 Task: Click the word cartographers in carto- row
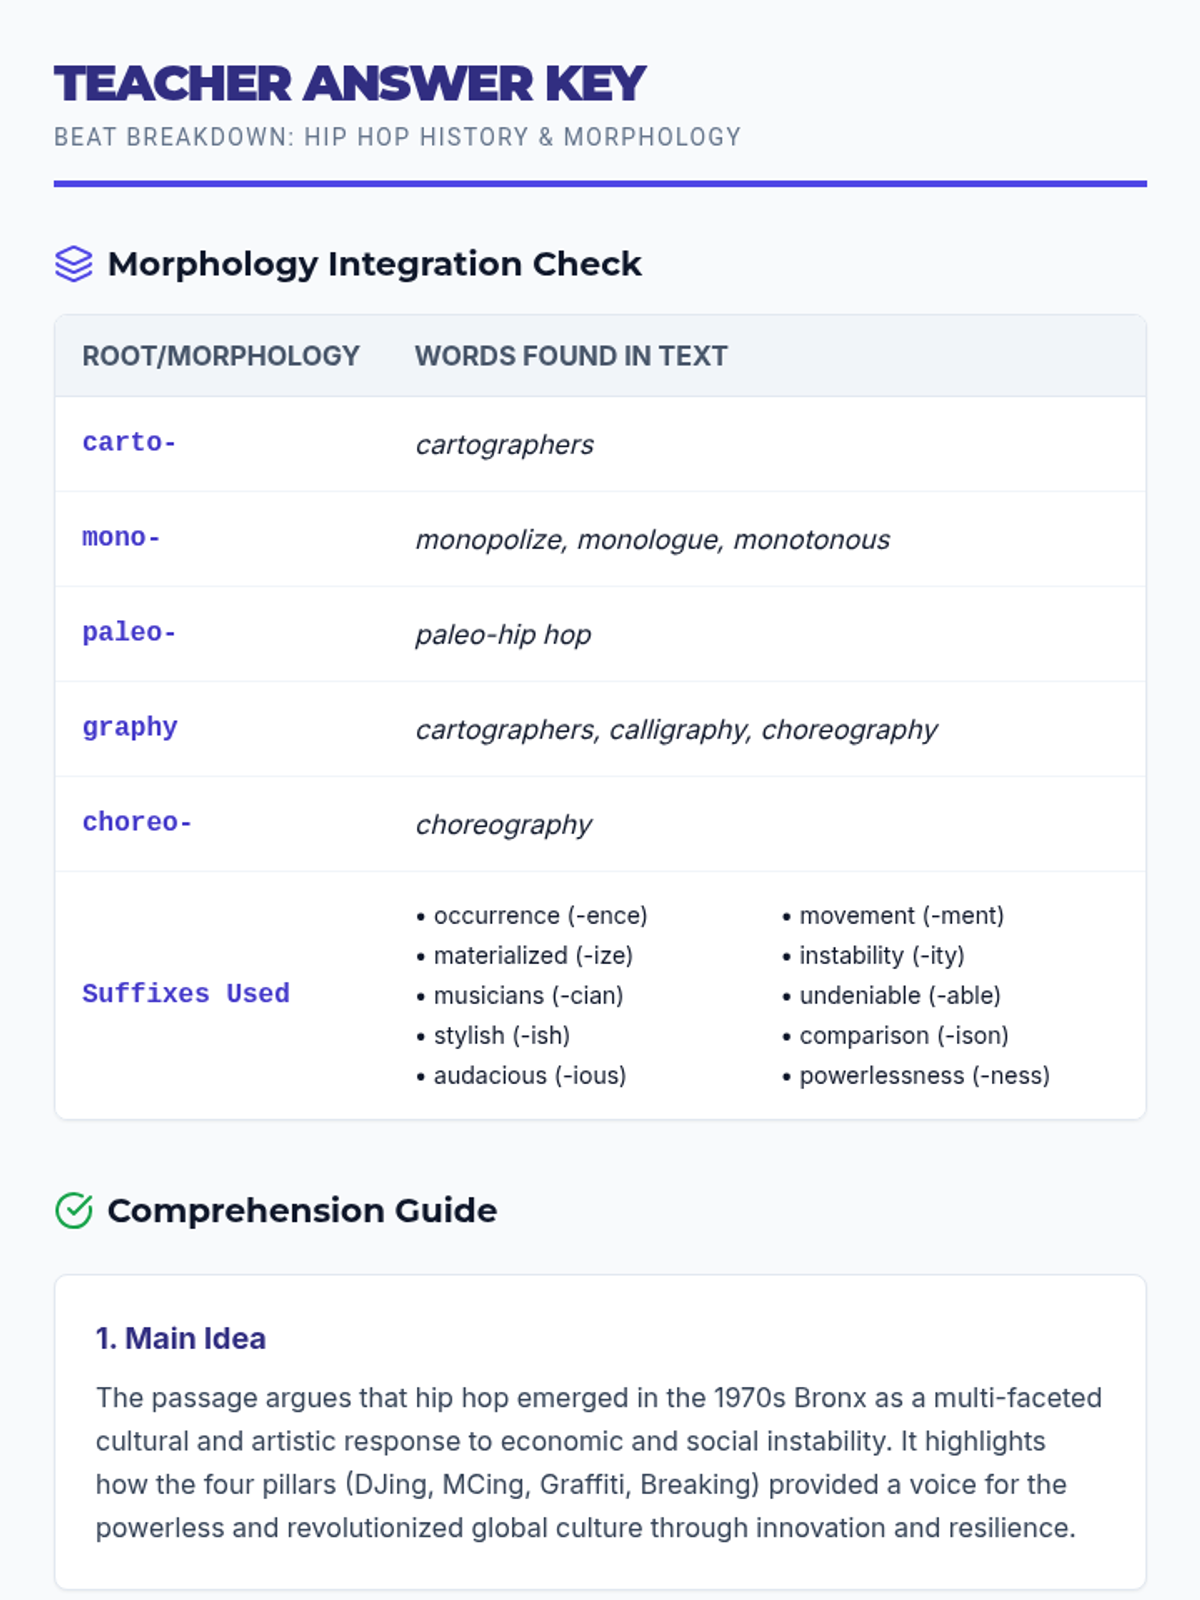(505, 444)
